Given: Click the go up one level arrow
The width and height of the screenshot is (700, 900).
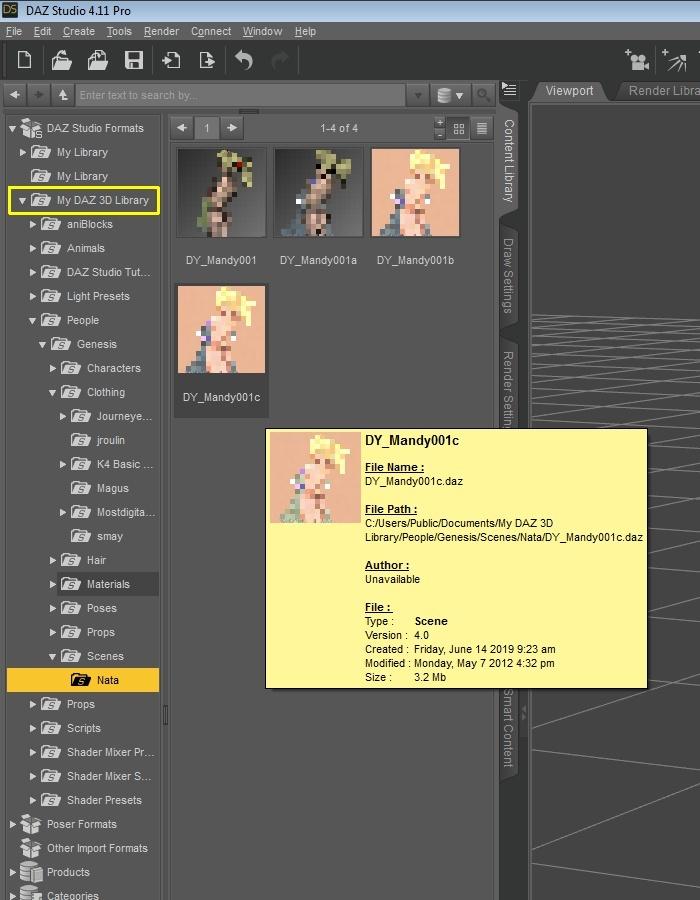Looking at the screenshot, I should (63, 95).
